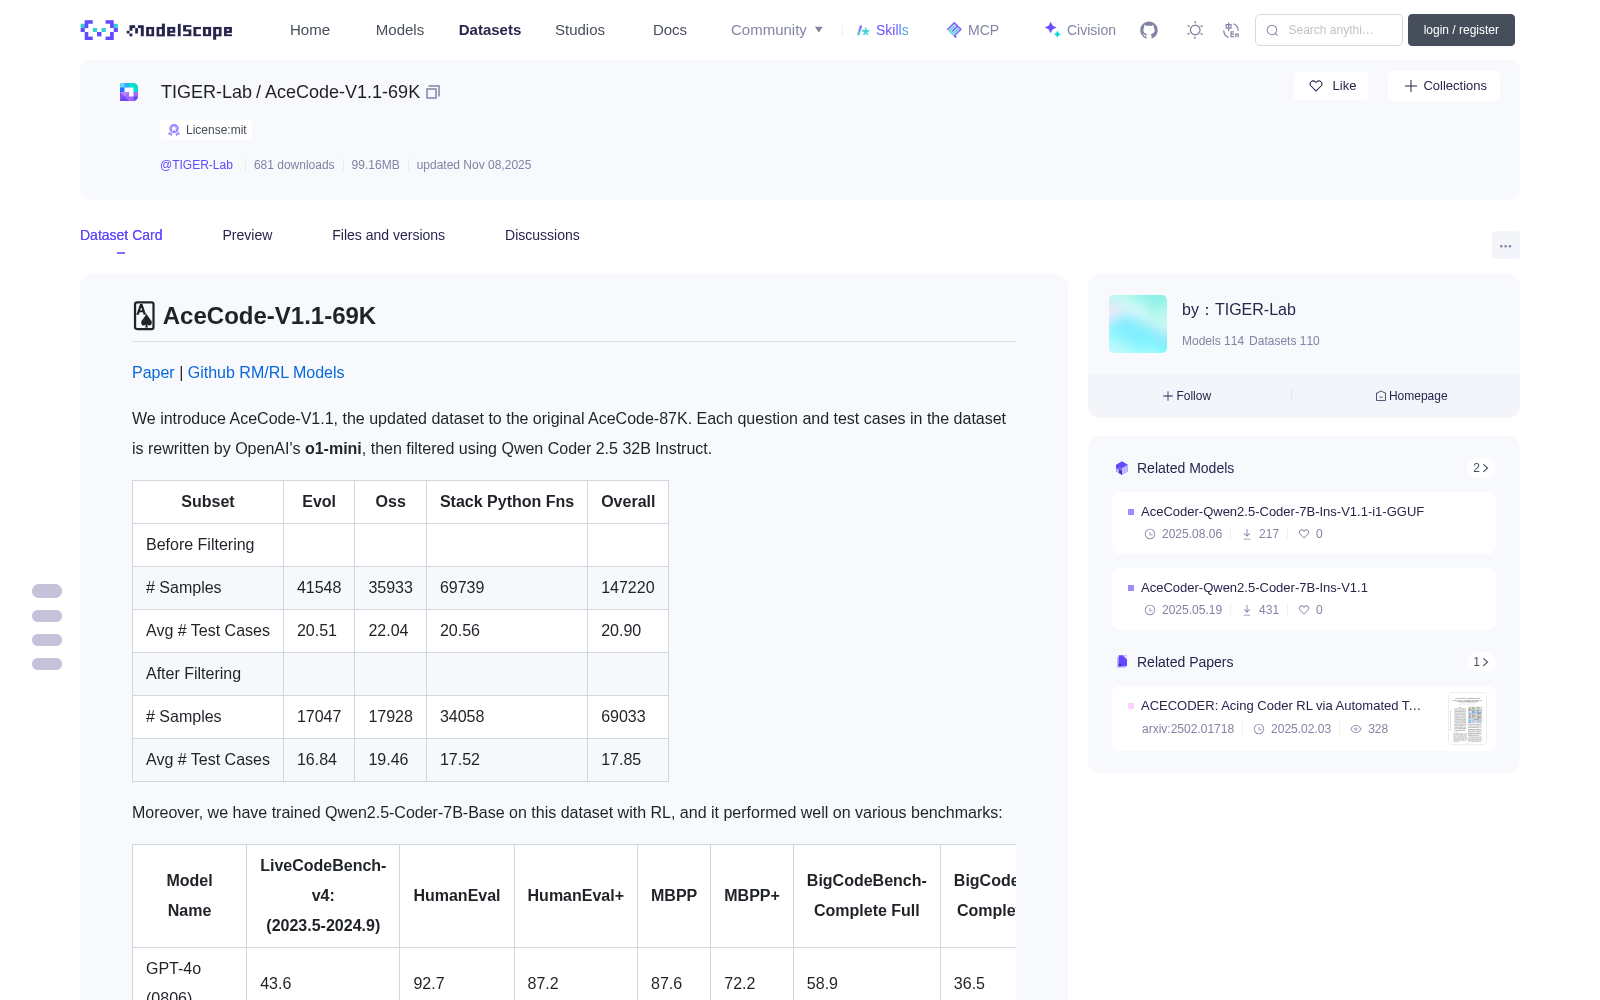
Task: Open ACECODER paper thumbnail
Action: point(1467,719)
